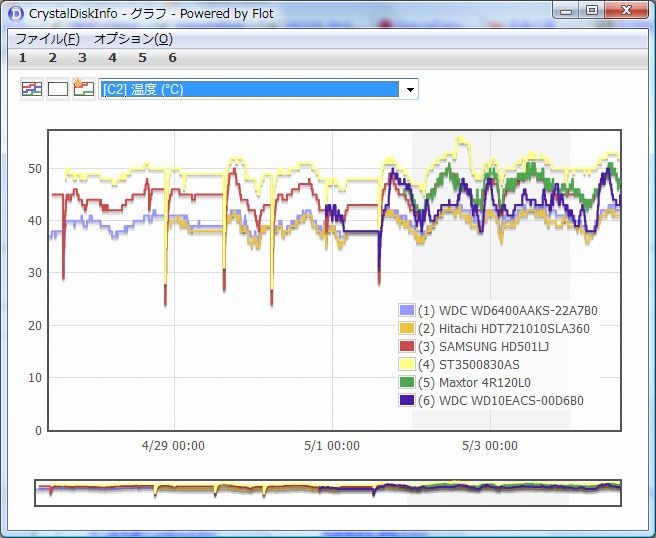Click the Hitachi HDT721010SLA360 legend swatch
Screen dimensions: 656x538
(407, 328)
